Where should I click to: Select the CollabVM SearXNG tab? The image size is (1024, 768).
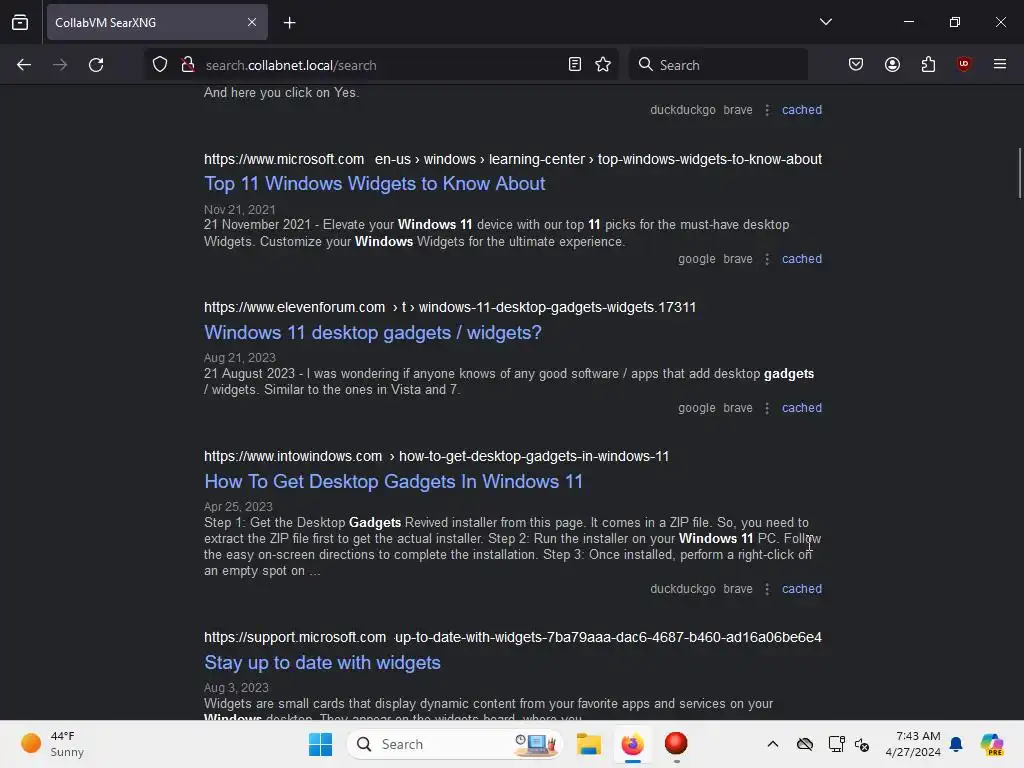coord(157,22)
